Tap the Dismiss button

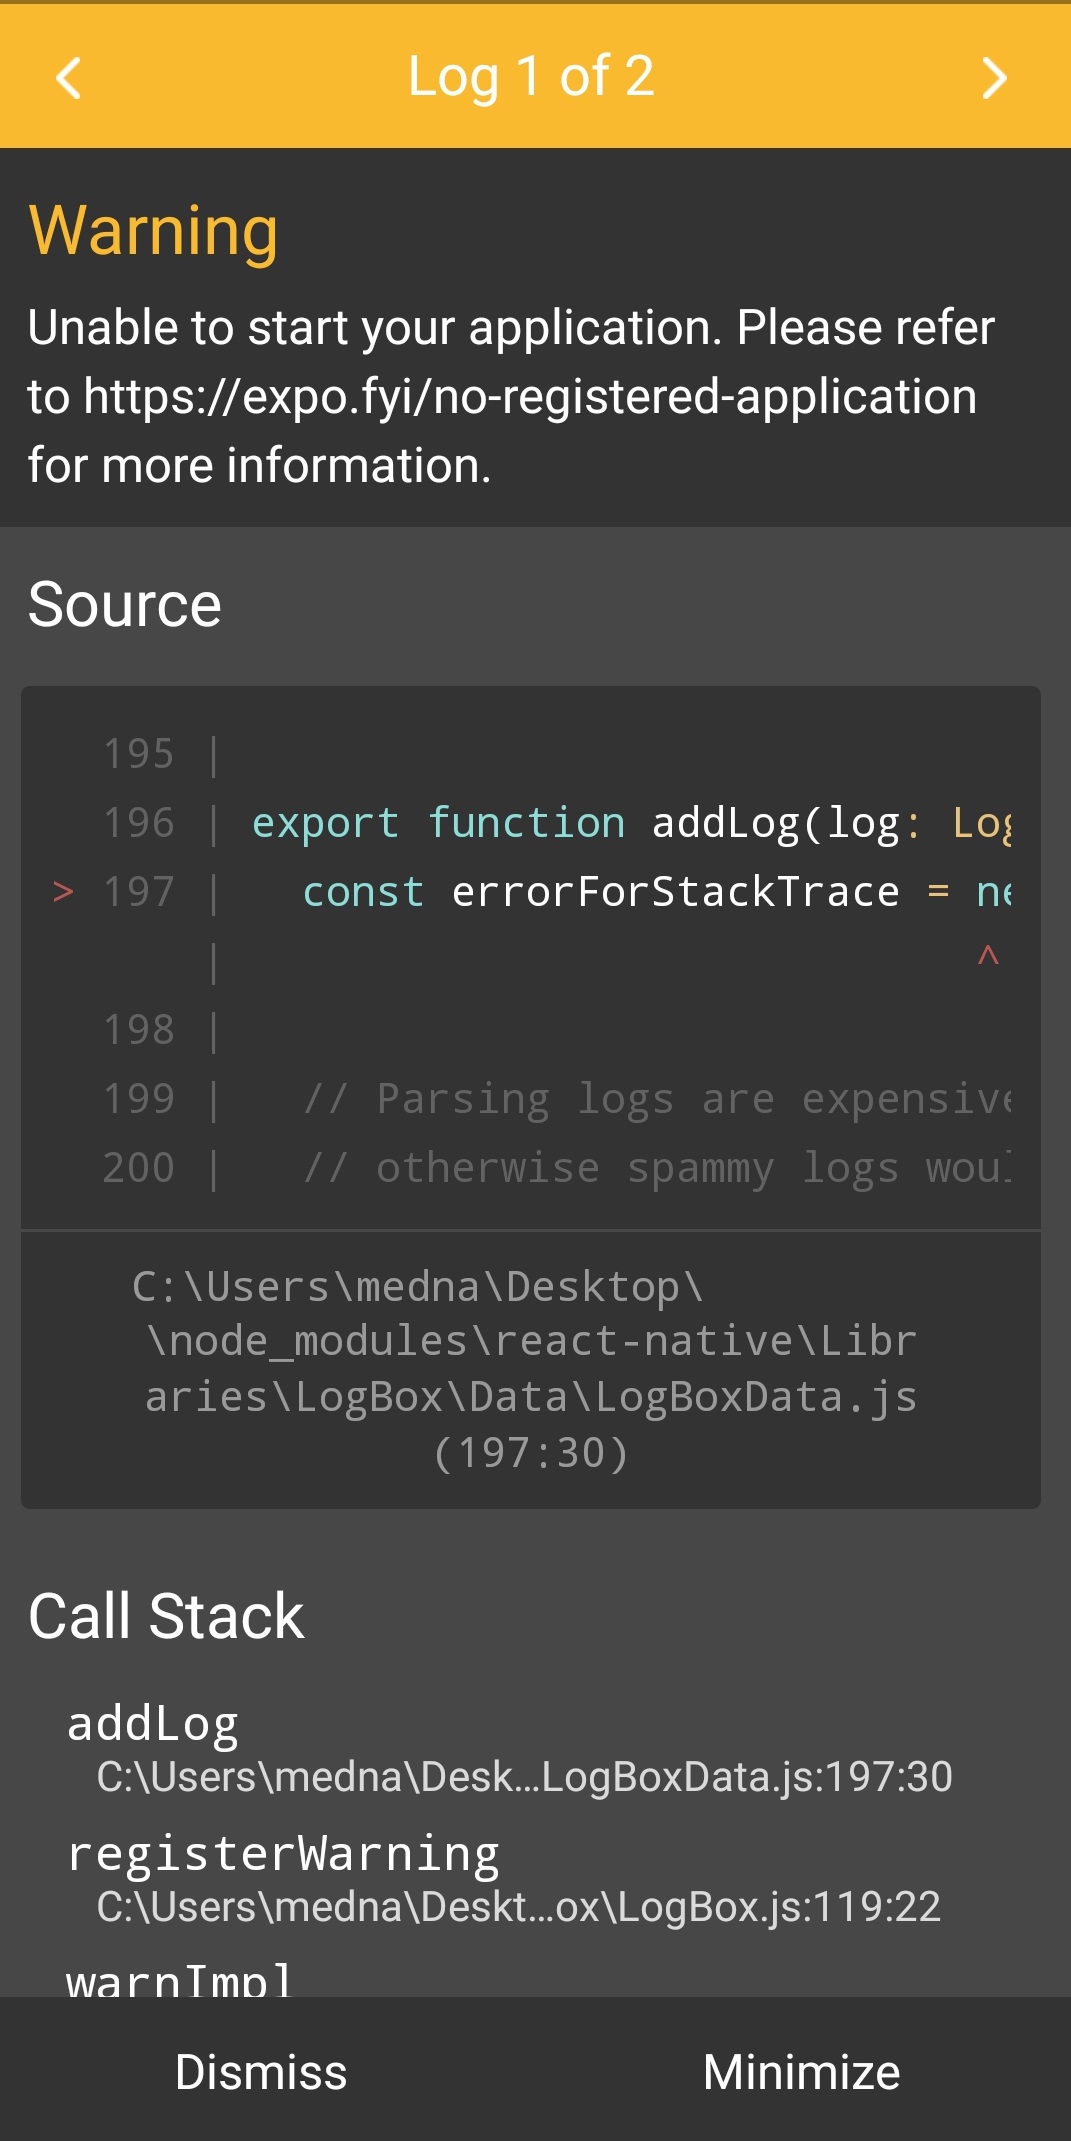[261, 2071]
